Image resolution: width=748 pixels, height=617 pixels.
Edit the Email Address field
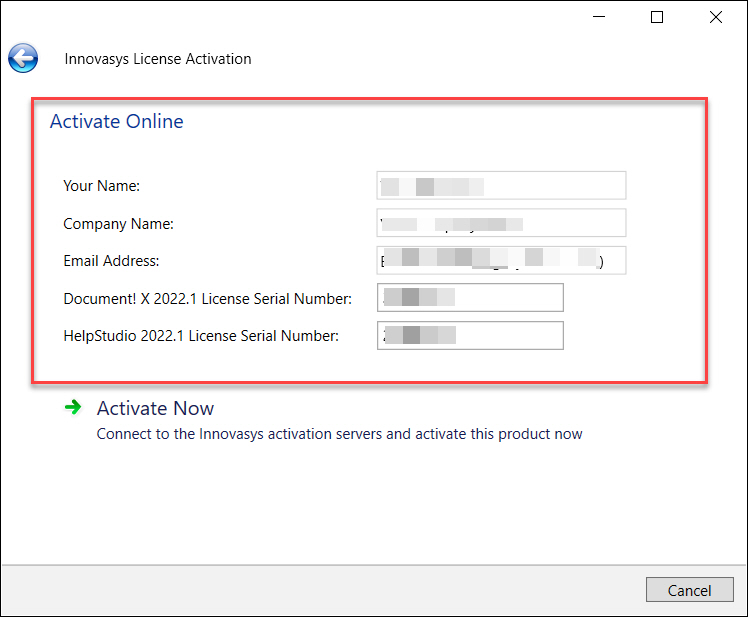(x=501, y=261)
